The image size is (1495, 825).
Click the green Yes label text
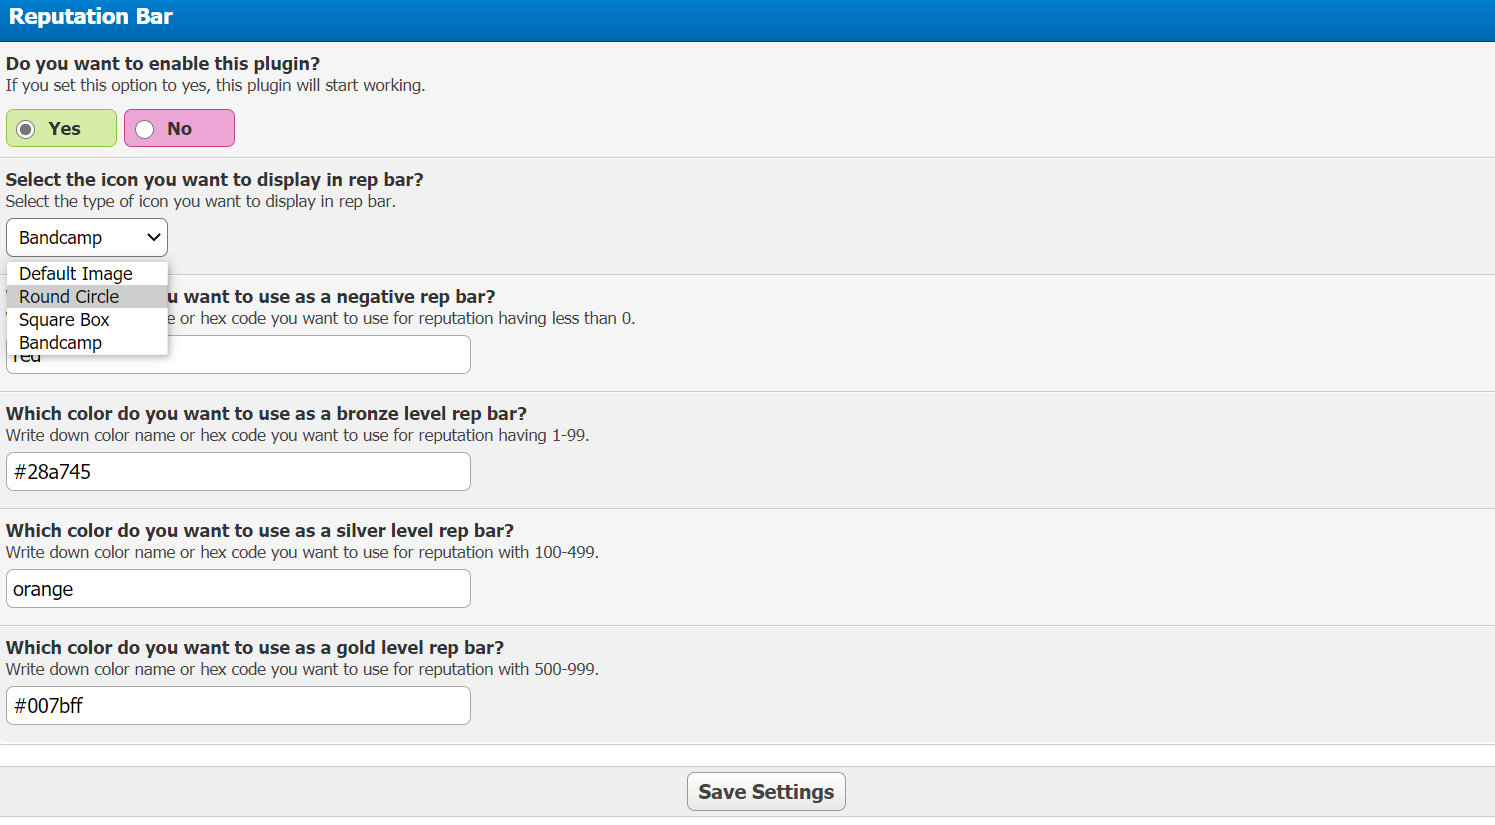65,129
